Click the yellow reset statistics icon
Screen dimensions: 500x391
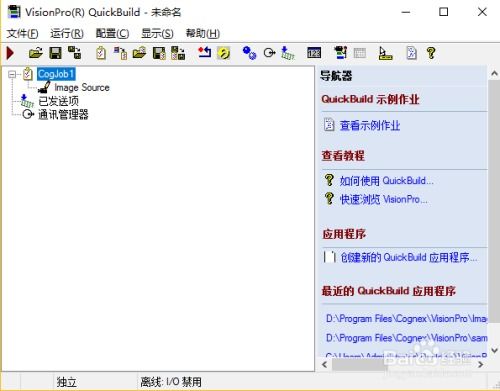click(x=224, y=53)
